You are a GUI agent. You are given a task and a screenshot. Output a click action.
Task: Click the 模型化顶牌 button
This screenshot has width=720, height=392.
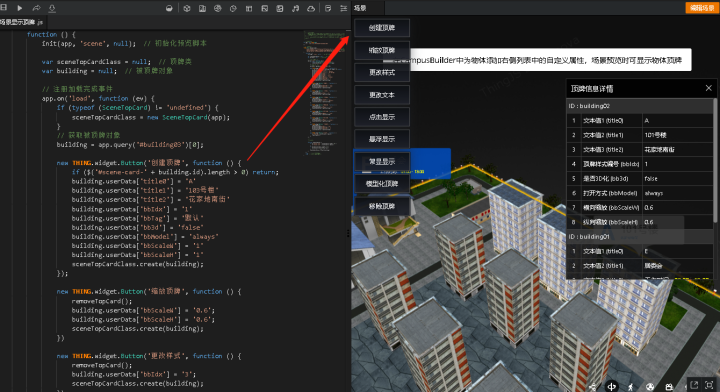click(x=382, y=184)
